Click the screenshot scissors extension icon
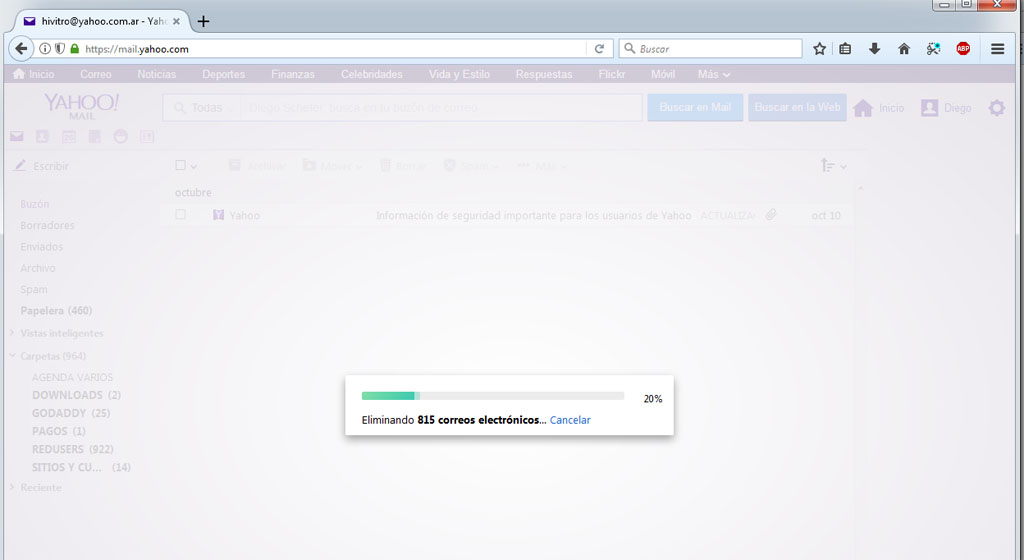This screenshot has height=560, width=1024. pos(933,48)
